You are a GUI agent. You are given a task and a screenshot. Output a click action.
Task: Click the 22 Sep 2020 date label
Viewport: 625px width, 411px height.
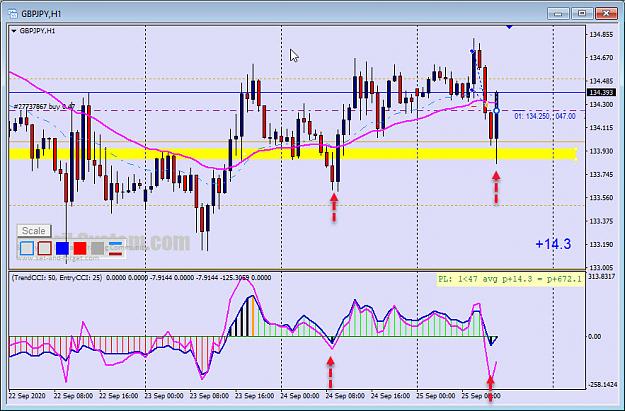(x=27, y=396)
